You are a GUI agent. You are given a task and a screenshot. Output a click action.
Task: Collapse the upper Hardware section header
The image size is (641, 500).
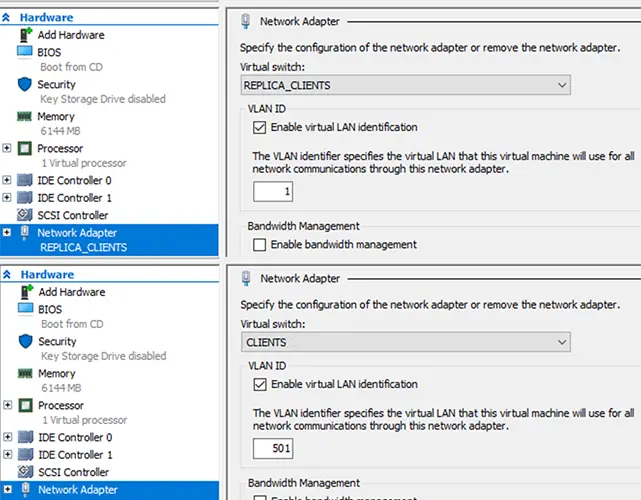point(8,18)
